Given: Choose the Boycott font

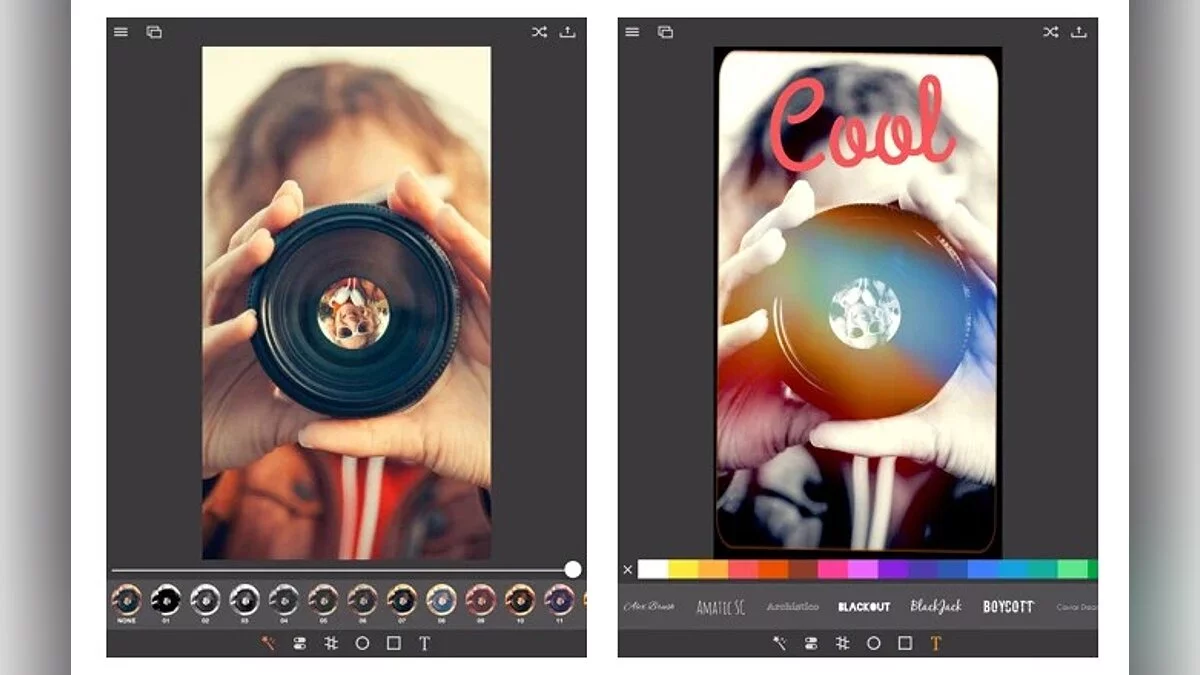Looking at the screenshot, I should coord(1008,607).
